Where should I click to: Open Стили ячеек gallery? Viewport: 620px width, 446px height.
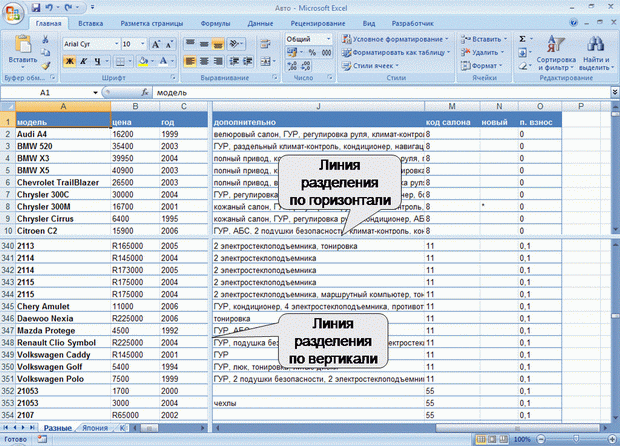[370, 66]
